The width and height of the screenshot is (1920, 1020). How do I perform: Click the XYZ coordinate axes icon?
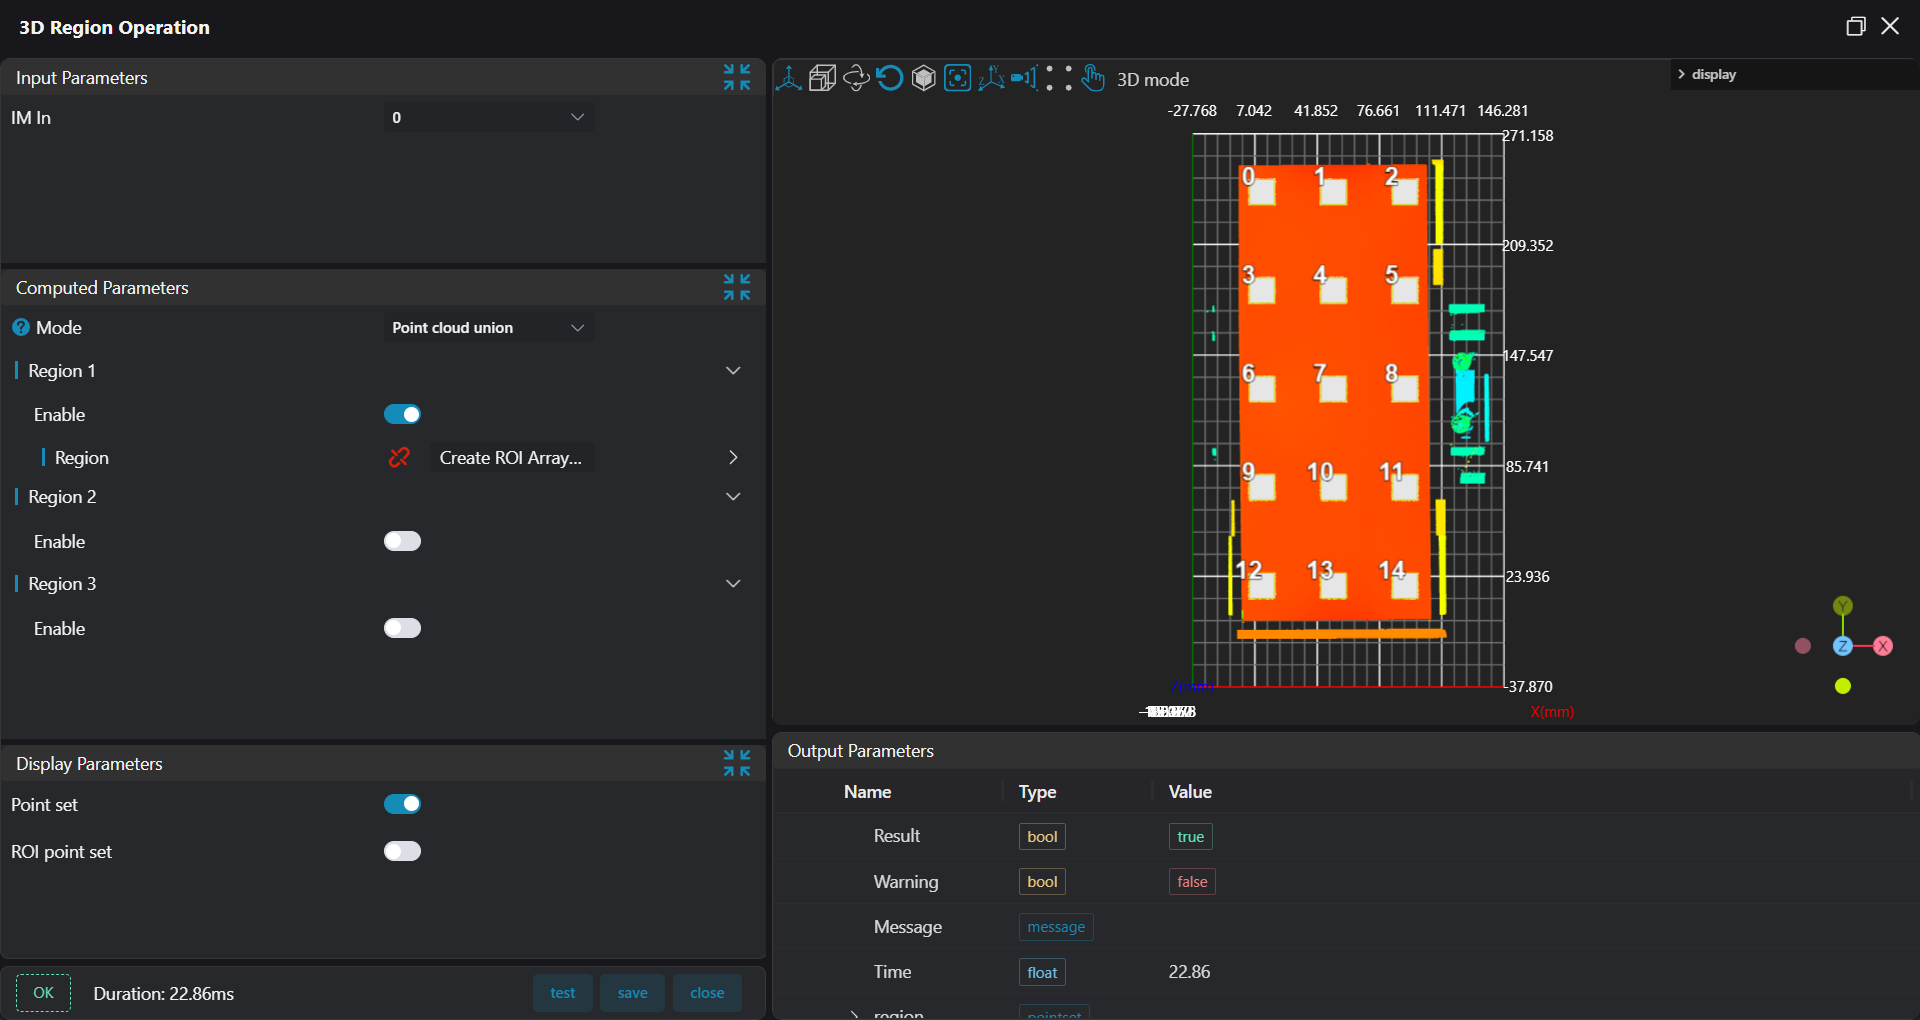[991, 79]
